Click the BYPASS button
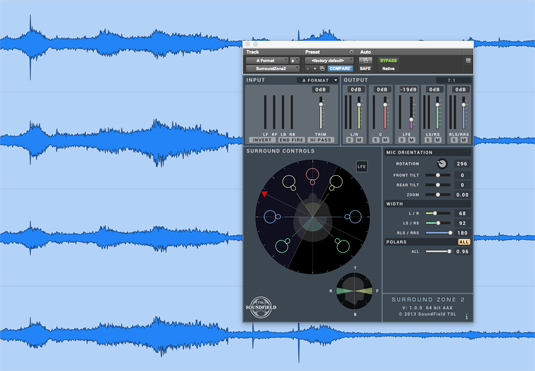This screenshot has height=371, width=535. tap(388, 60)
